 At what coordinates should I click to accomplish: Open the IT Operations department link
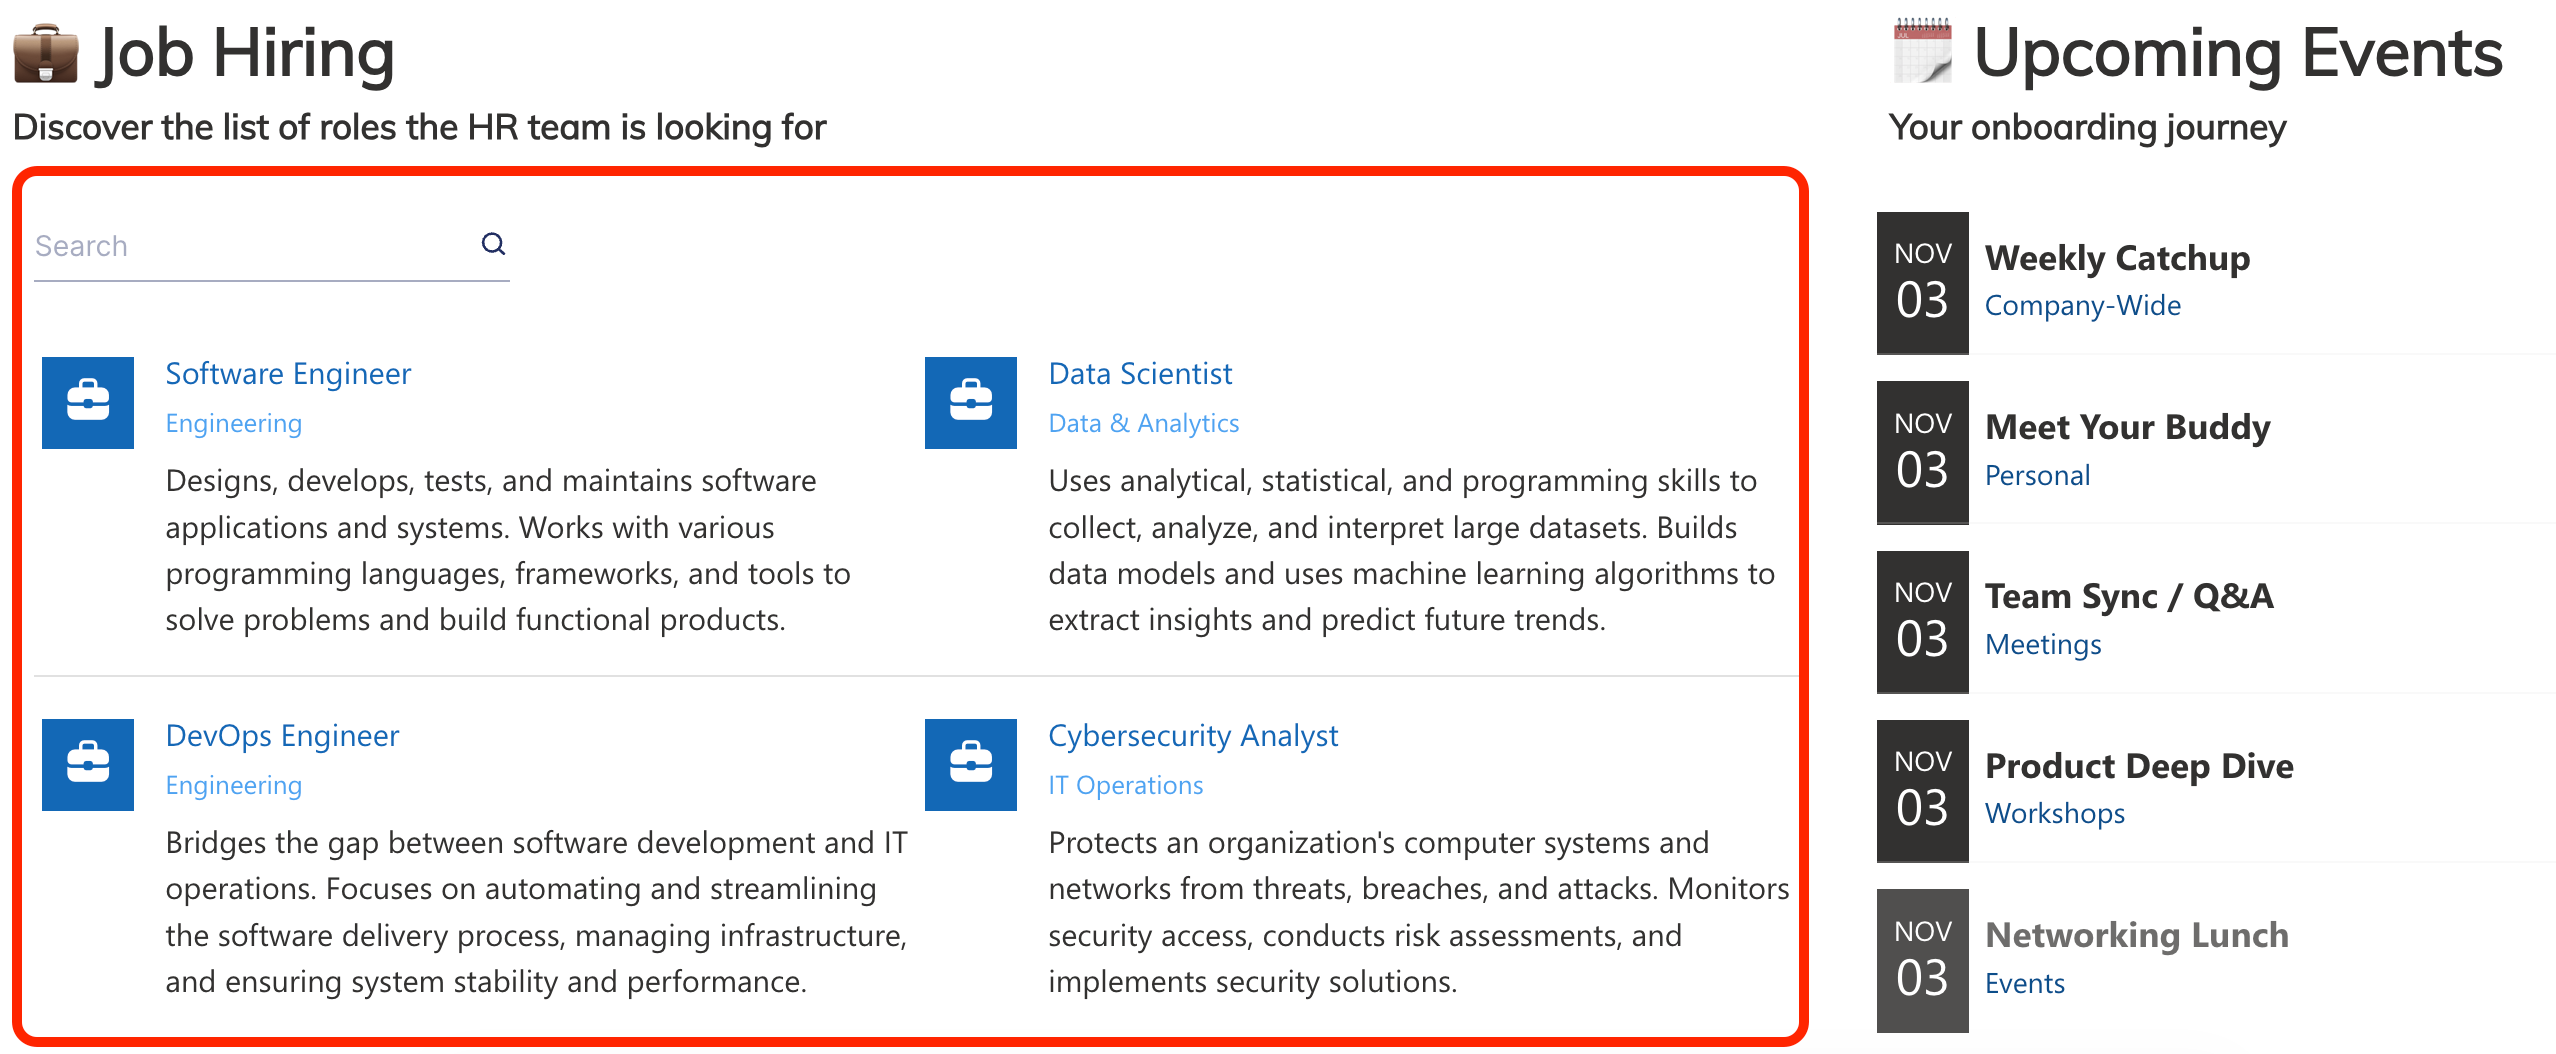(x=1126, y=785)
